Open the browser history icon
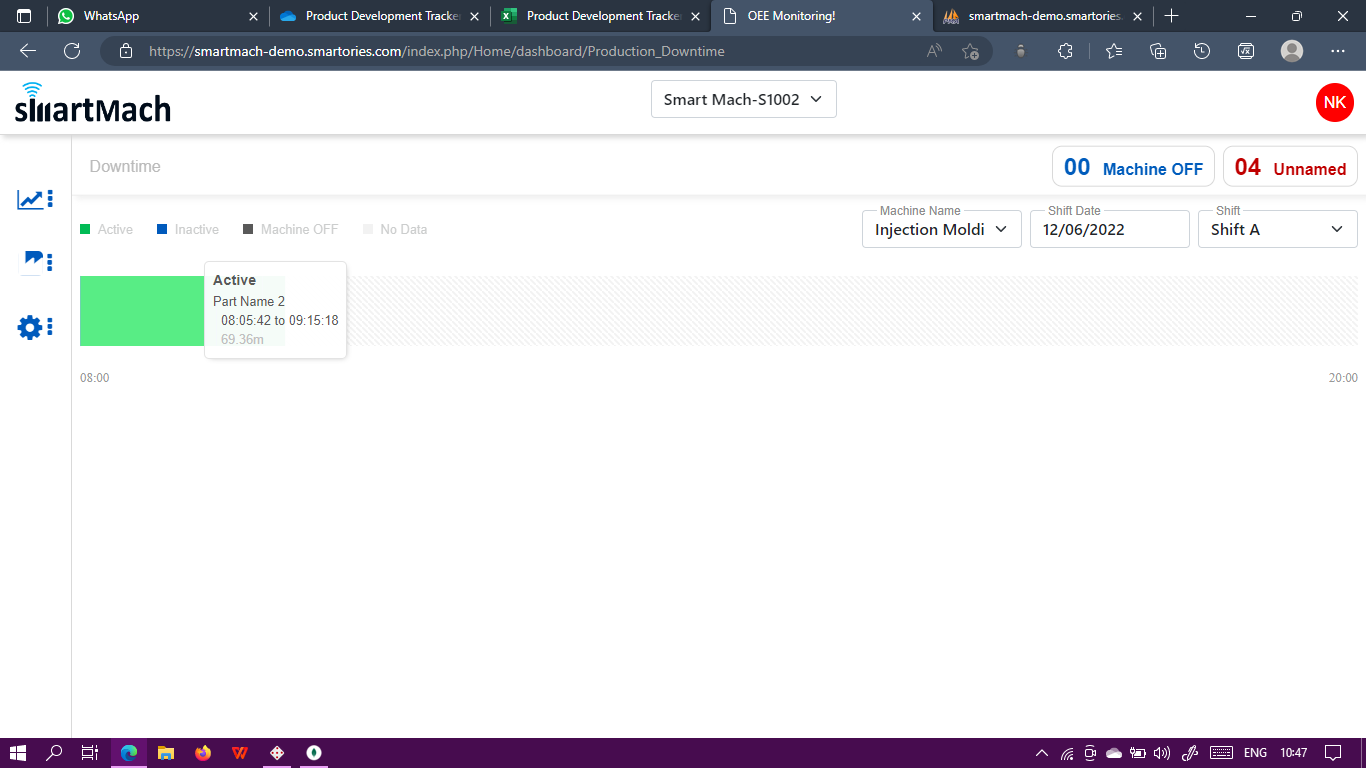Image resolution: width=1366 pixels, height=768 pixels. click(1201, 50)
